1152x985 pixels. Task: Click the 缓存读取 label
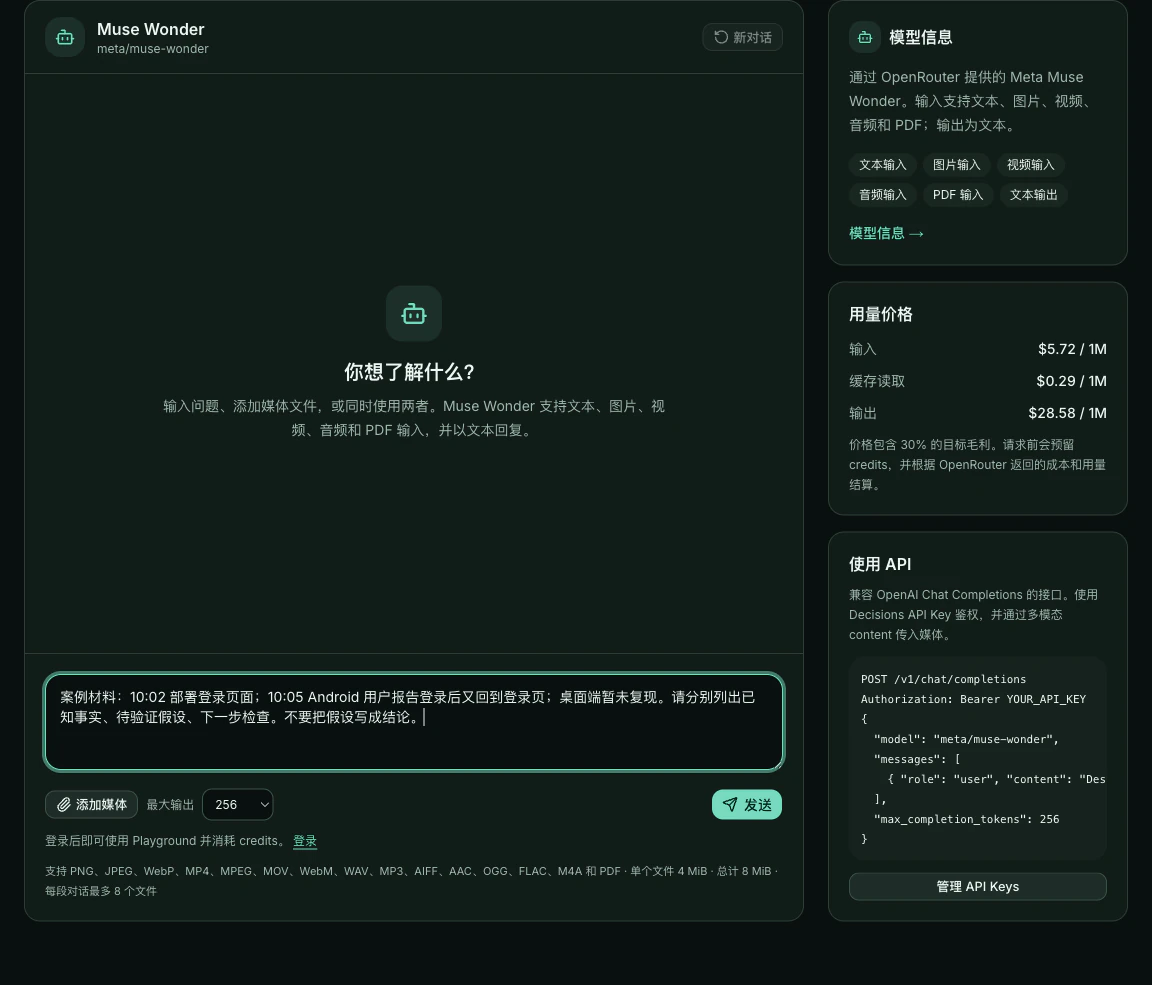pyautogui.click(x=876, y=381)
